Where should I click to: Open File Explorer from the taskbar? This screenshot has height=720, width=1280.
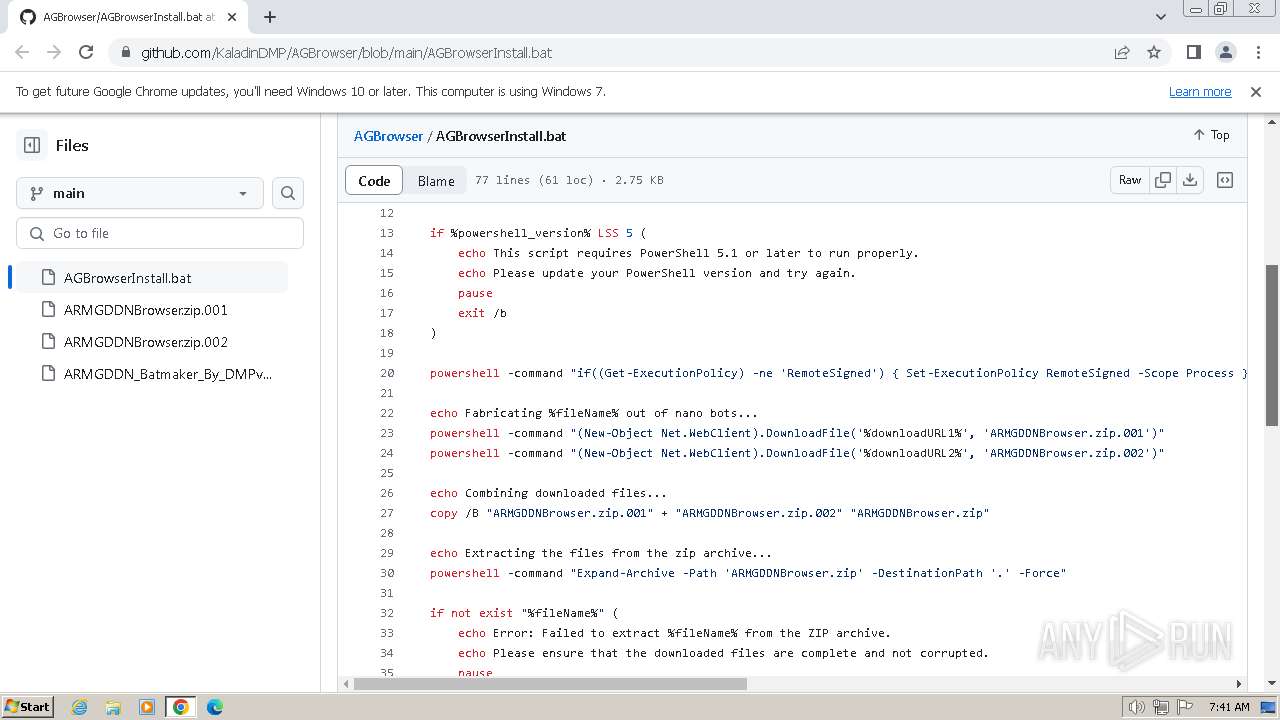pyautogui.click(x=113, y=707)
